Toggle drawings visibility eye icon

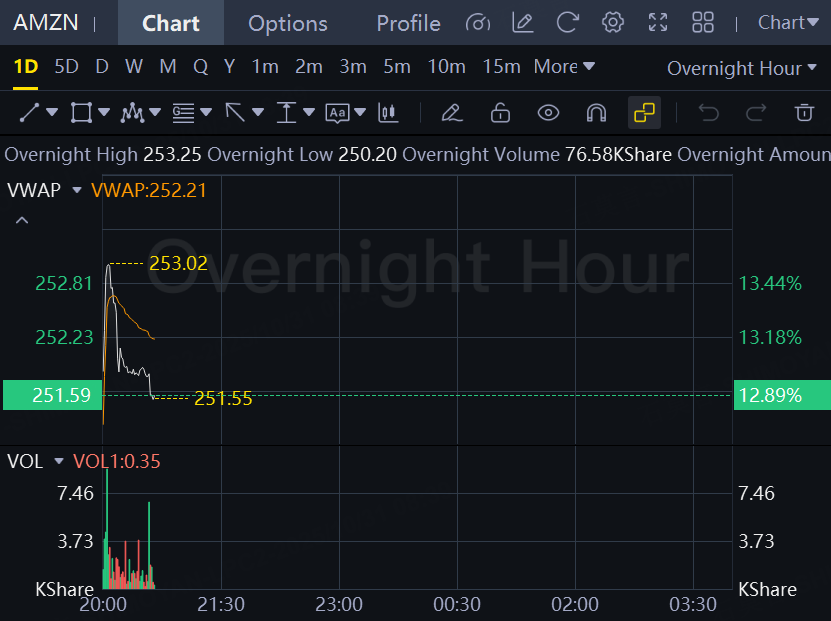pos(548,113)
